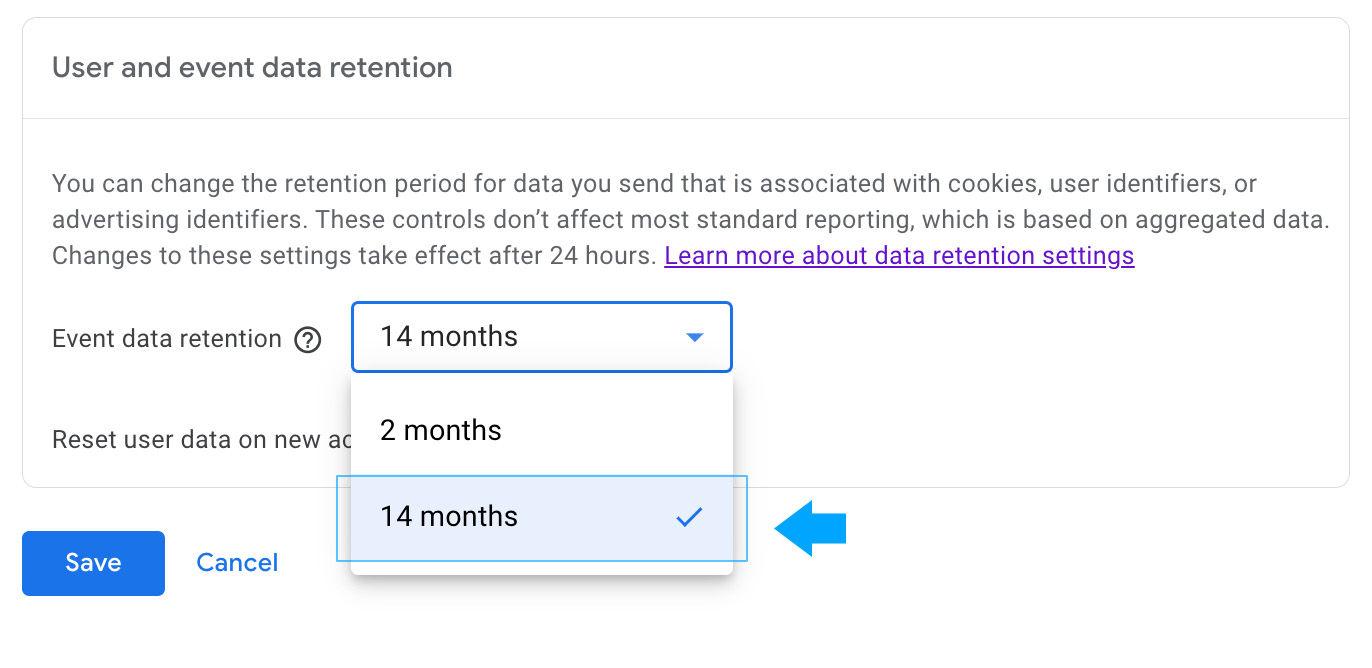This screenshot has width=1372, height=668.
Task: Select 14 months in the dropdown list
Action: [500, 517]
